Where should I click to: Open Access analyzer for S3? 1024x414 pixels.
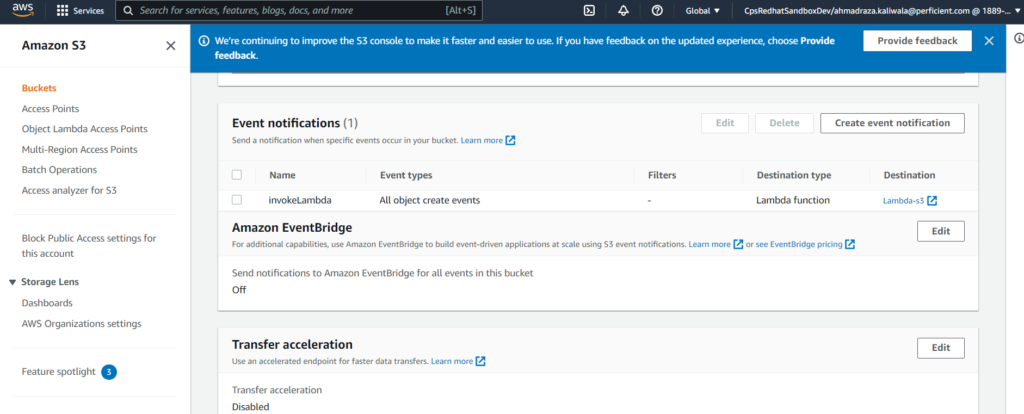click(69, 191)
